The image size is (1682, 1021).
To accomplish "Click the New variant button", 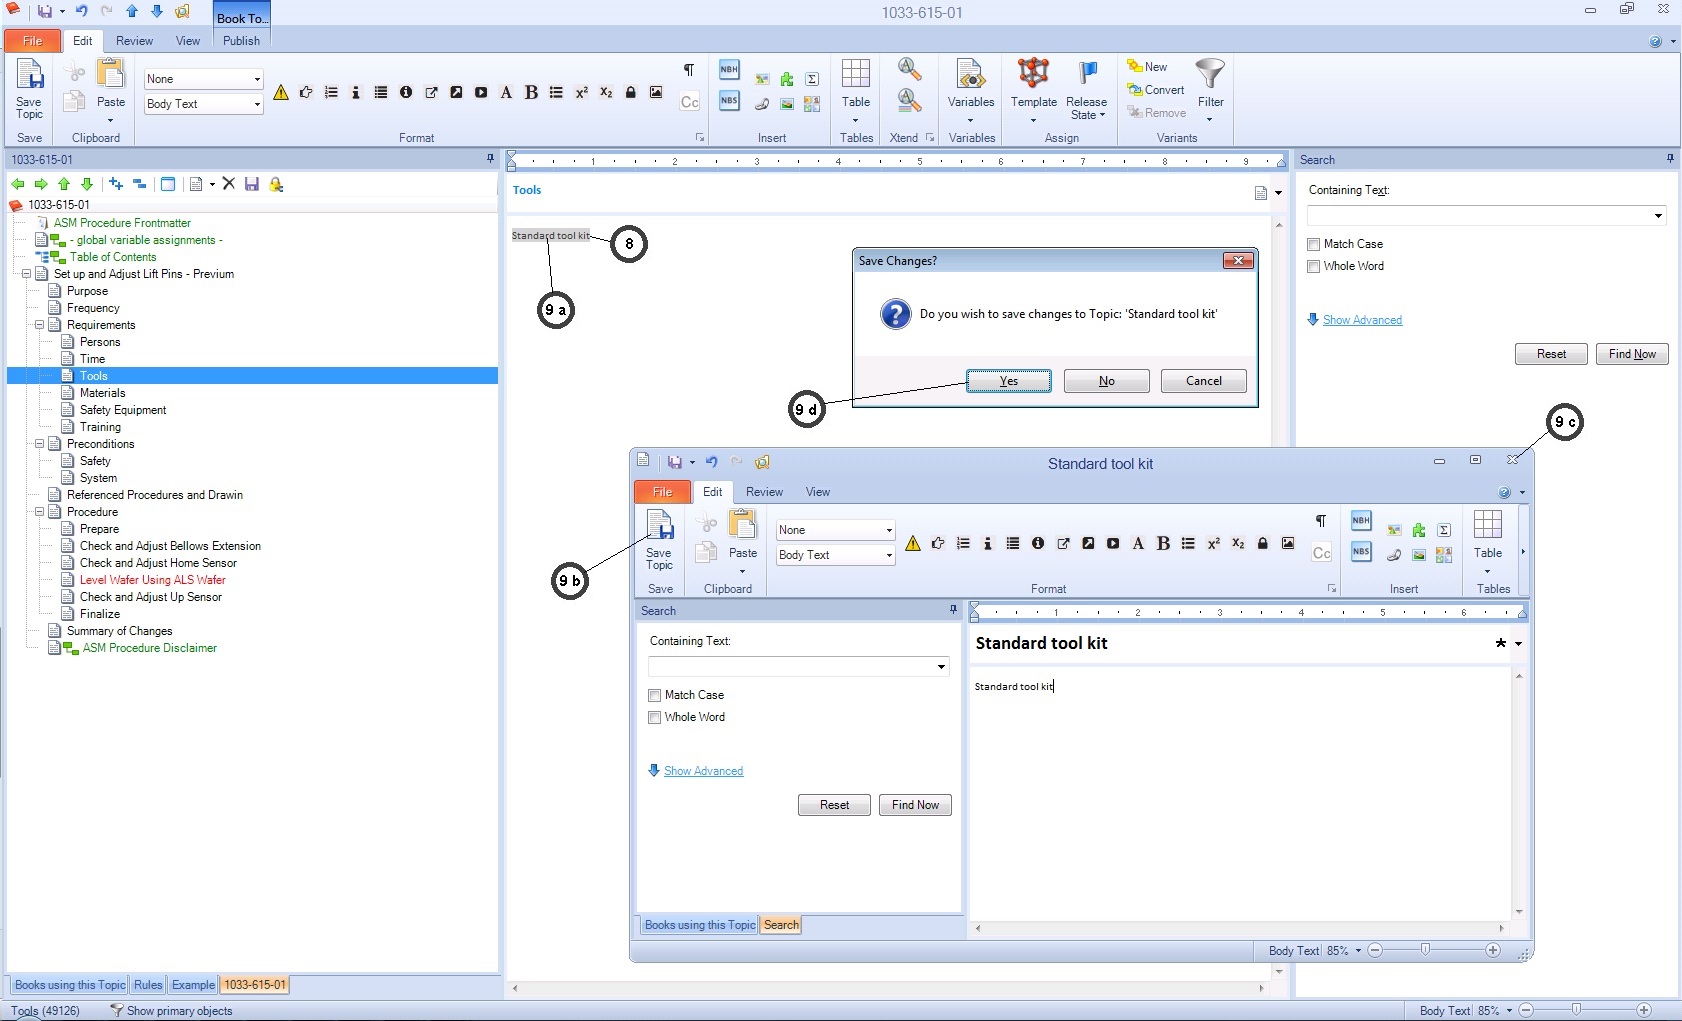I will coord(1147,67).
